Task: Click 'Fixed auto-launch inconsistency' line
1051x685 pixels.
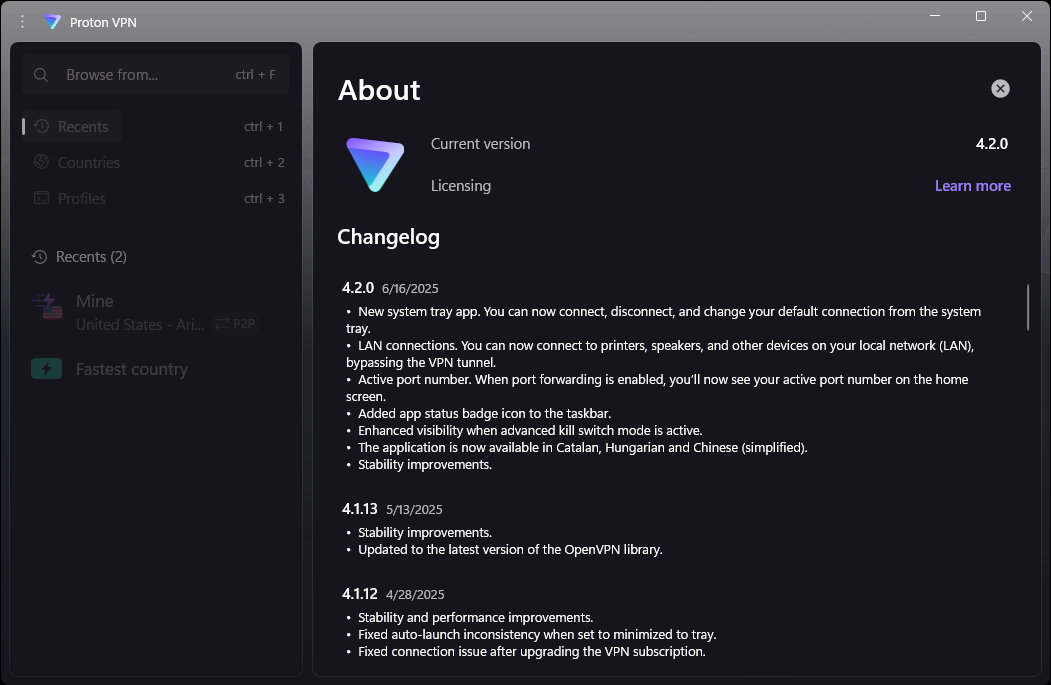Action: coord(536,634)
